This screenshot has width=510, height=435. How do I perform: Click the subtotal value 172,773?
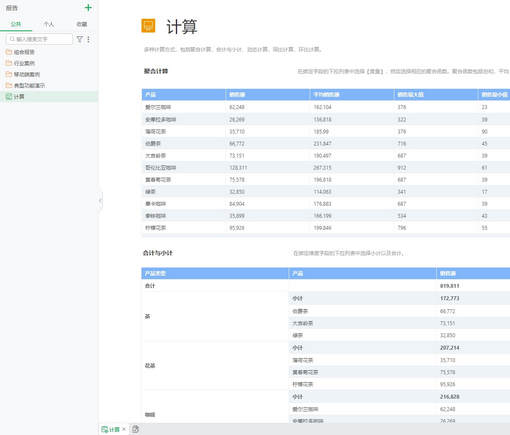pos(450,298)
